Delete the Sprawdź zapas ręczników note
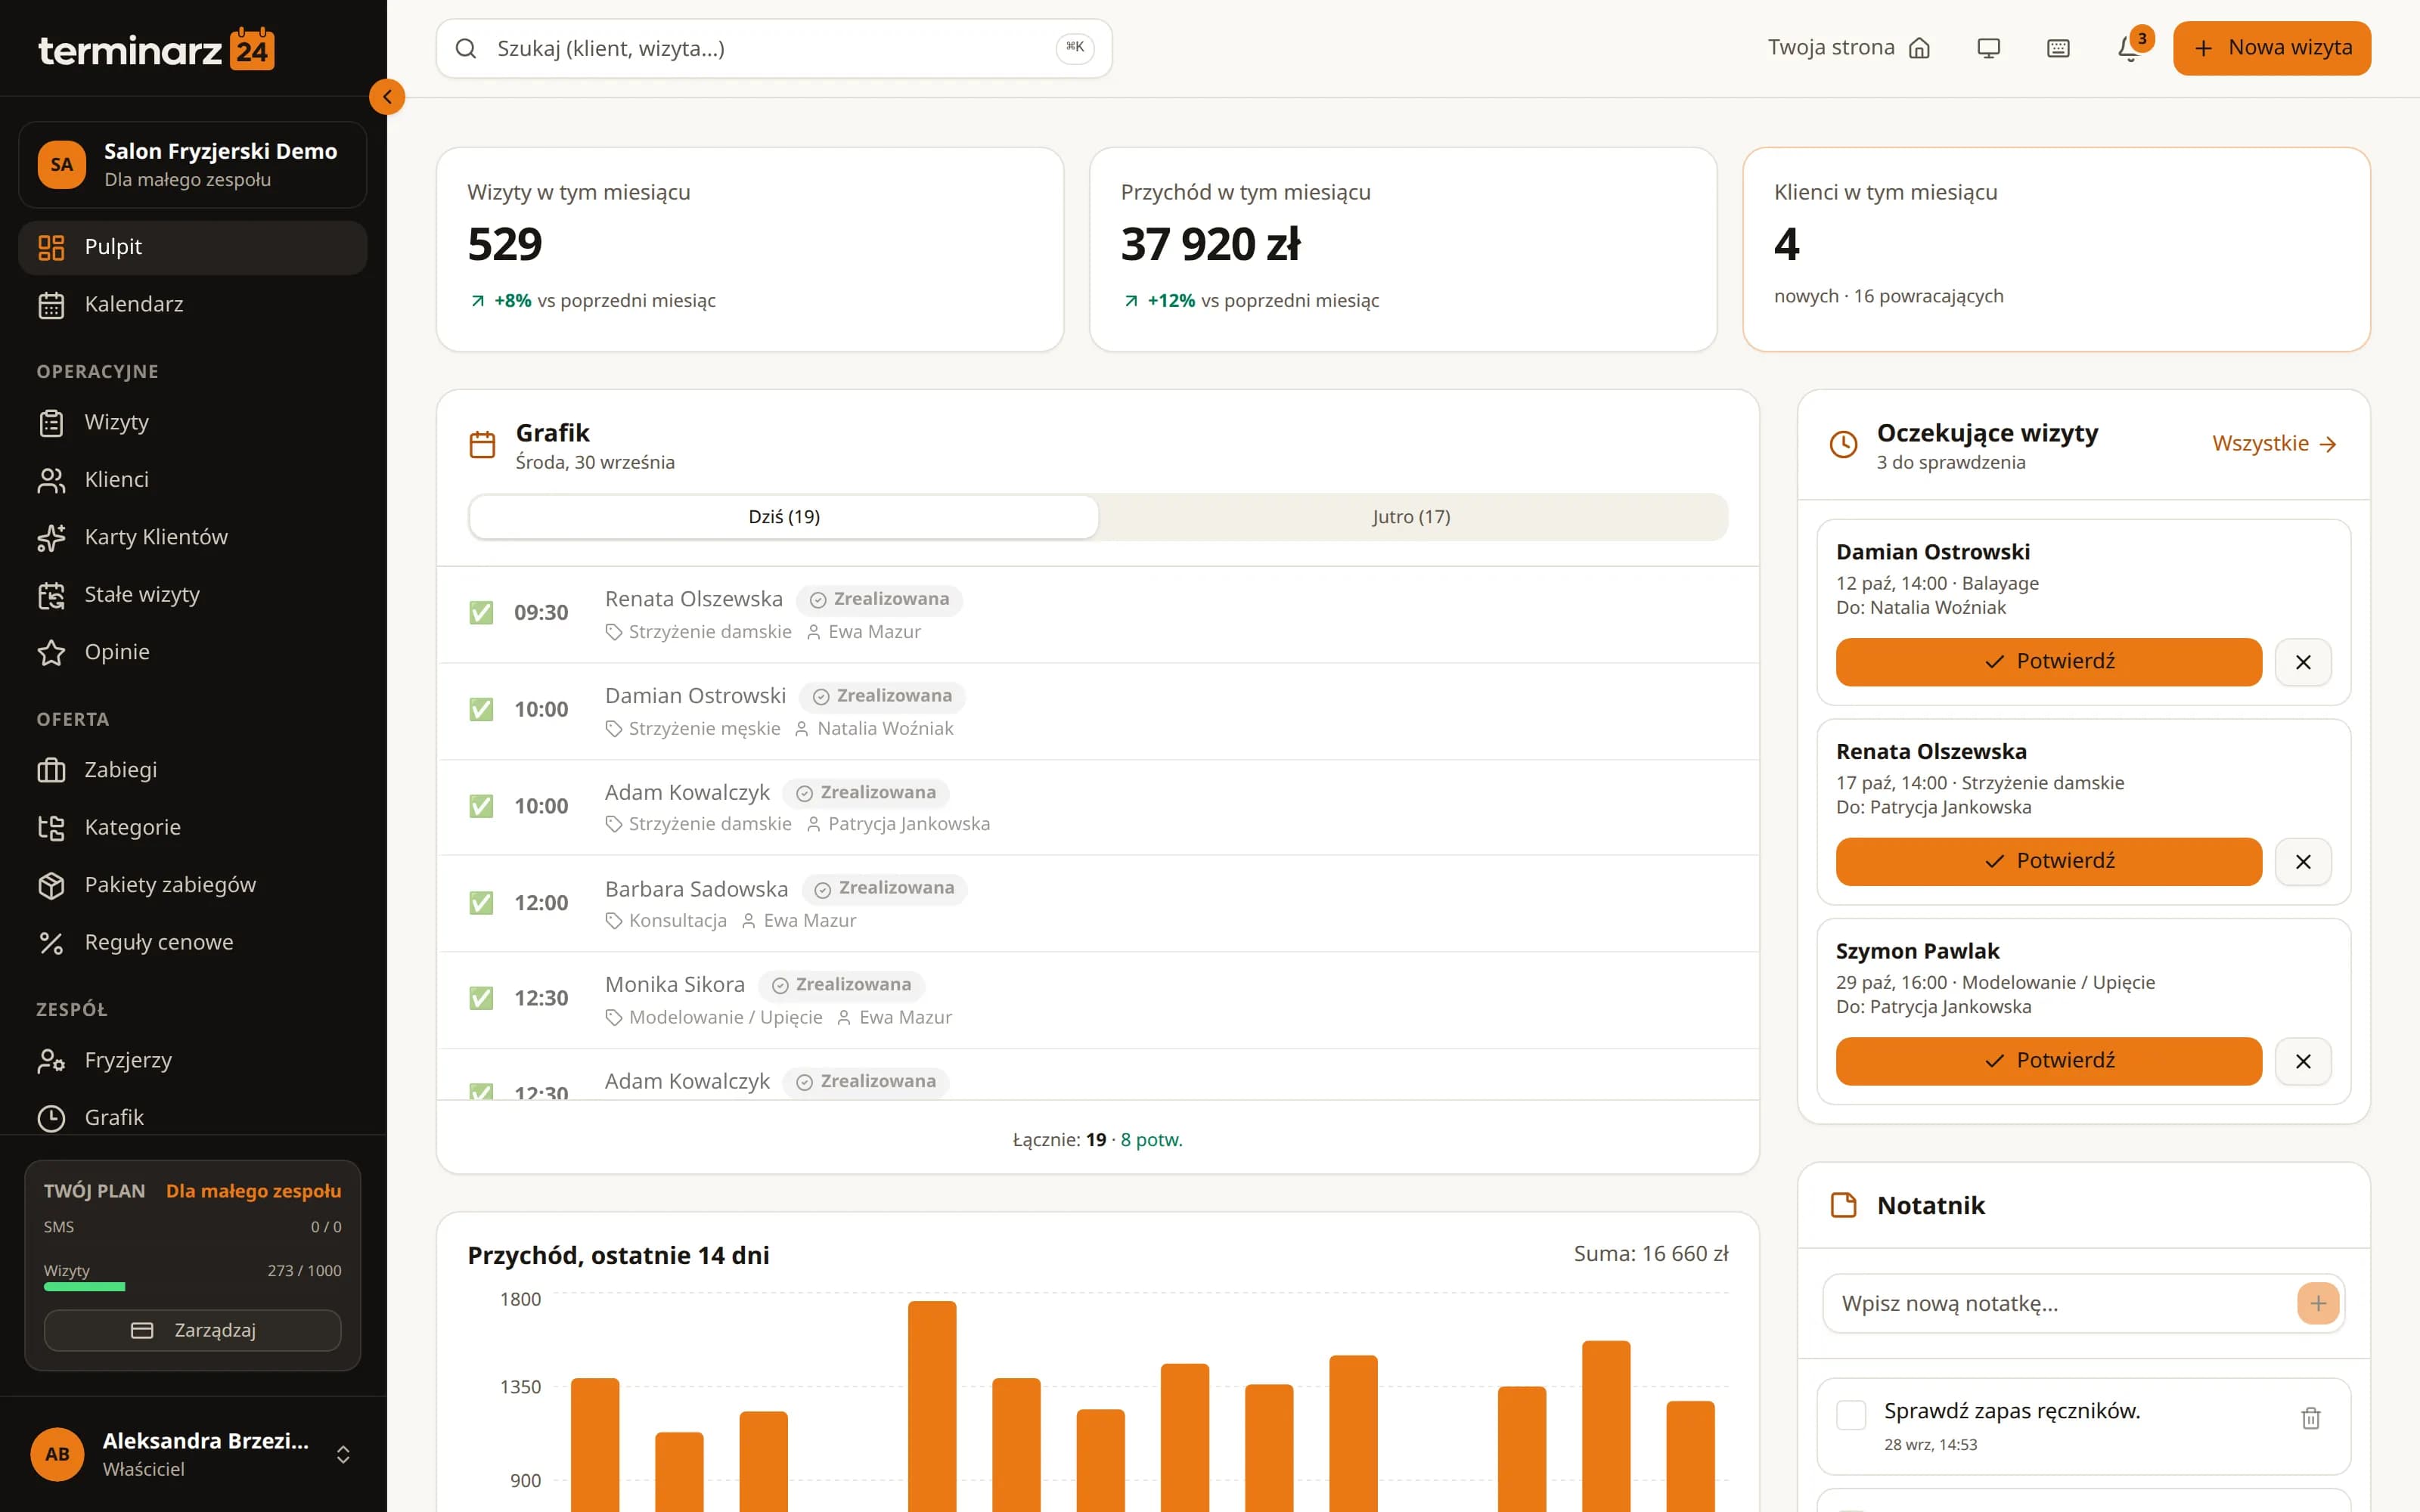Image resolution: width=2420 pixels, height=1512 pixels. coord(2310,1418)
